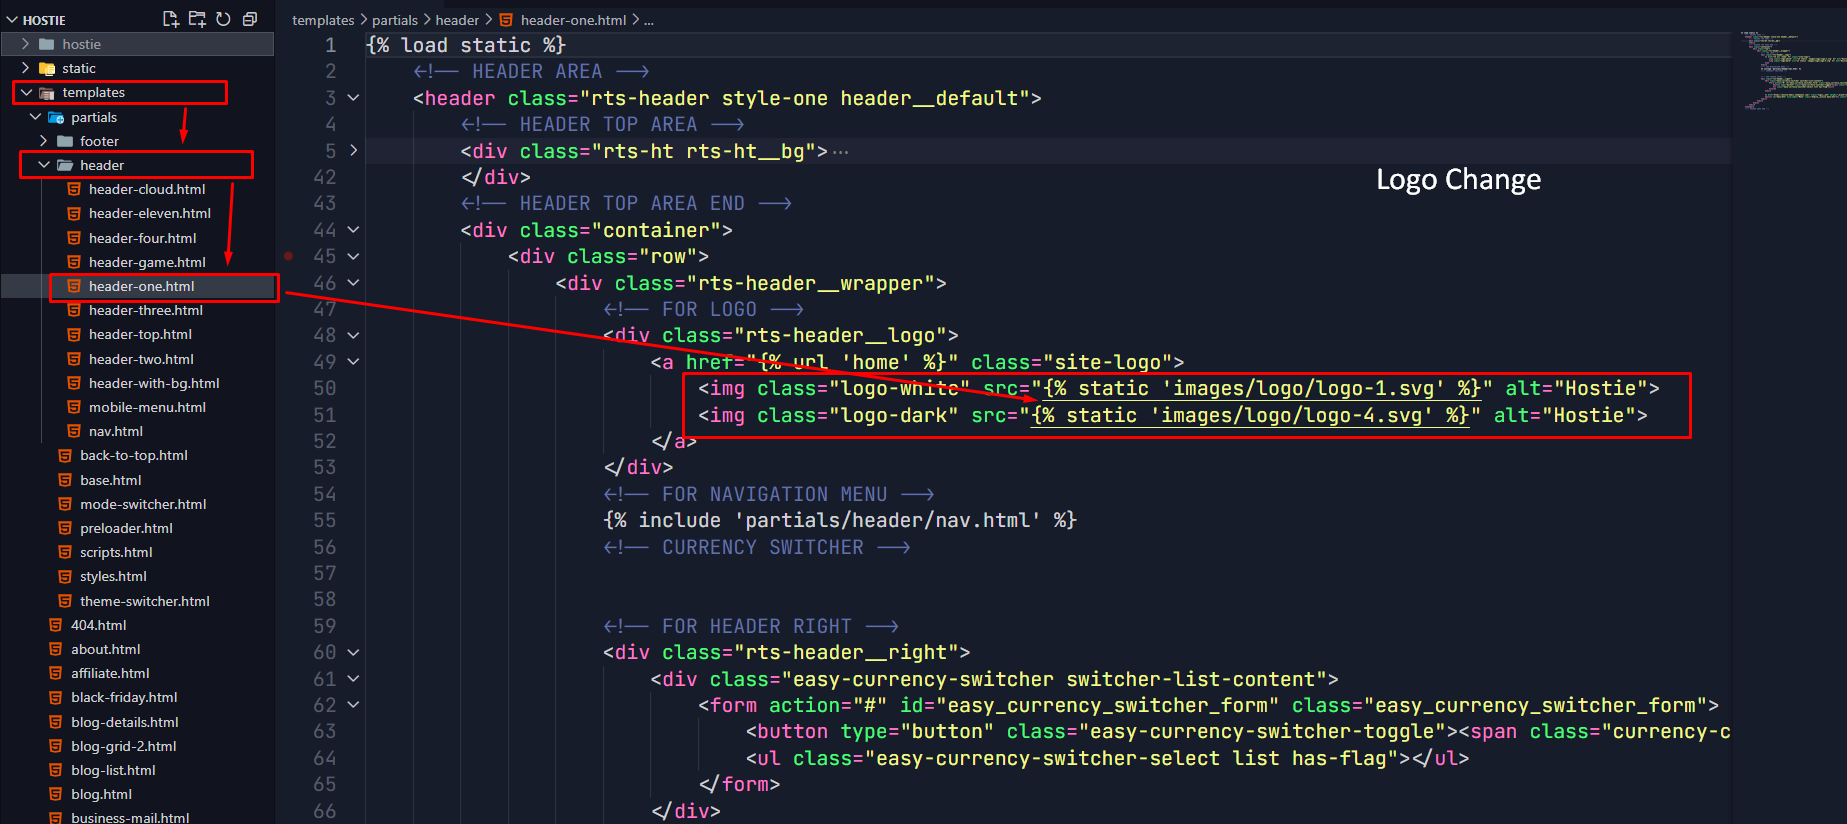Open nav.html in the file tree
Viewport: 1847px width, 824px height.
[x=115, y=431]
